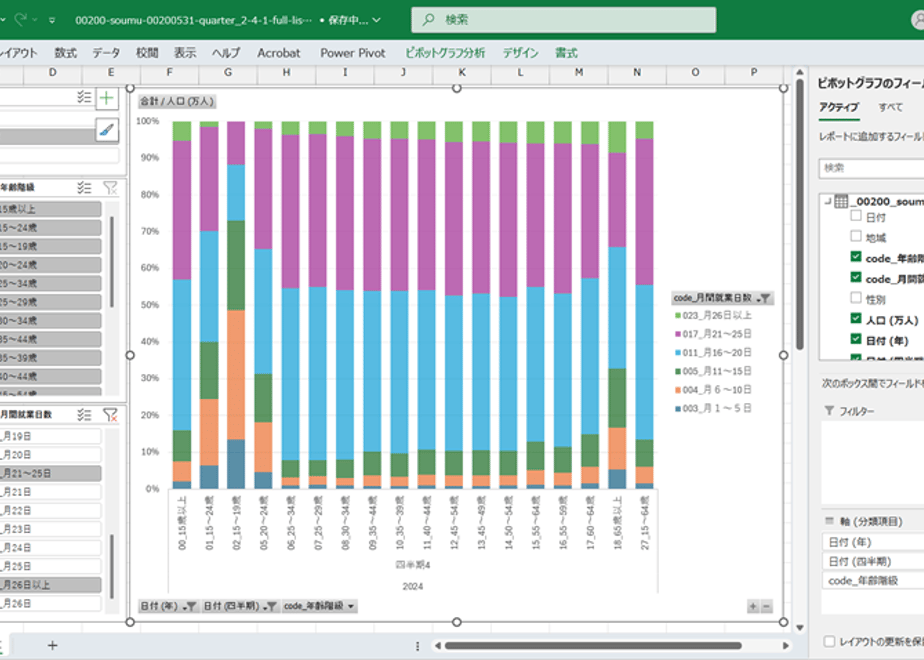Select the 25~34歳 slicer item
This screenshot has height=660, width=924.
(x=50, y=283)
